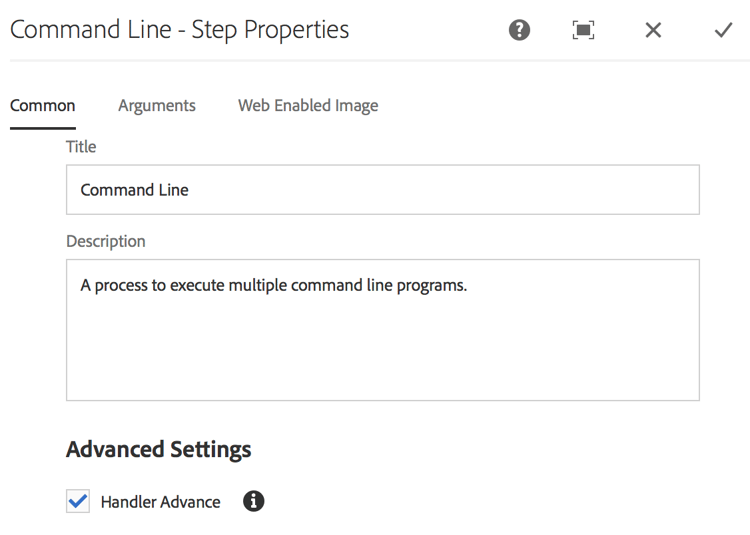Uncheck the Handler Advance checkbox
Screen dimensions: 750x535
(77, 501)
